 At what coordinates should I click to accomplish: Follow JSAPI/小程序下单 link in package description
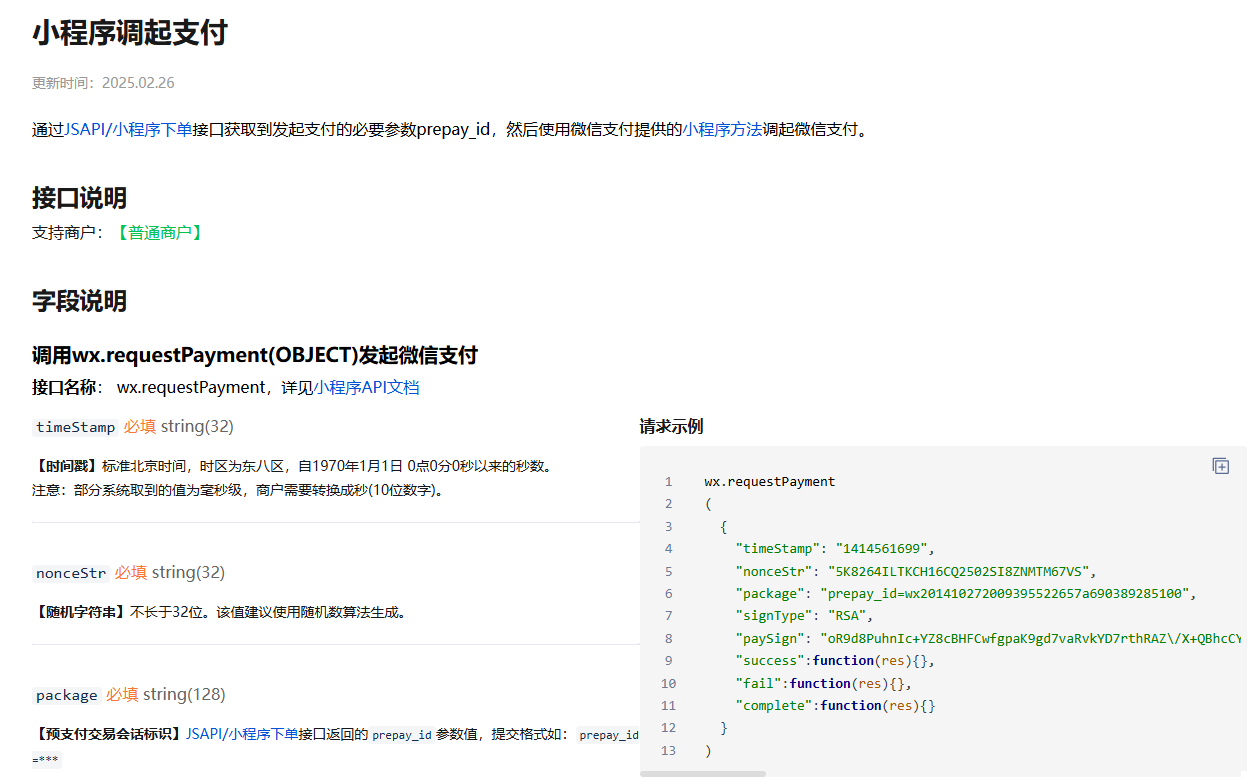click(241, 733)
